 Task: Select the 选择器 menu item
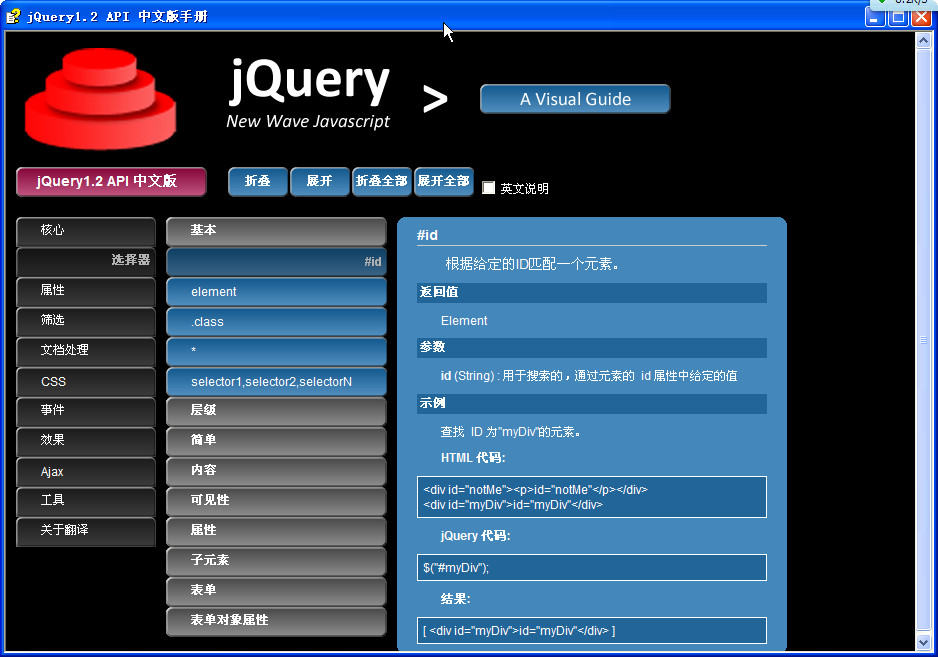(x=86, y=261)
